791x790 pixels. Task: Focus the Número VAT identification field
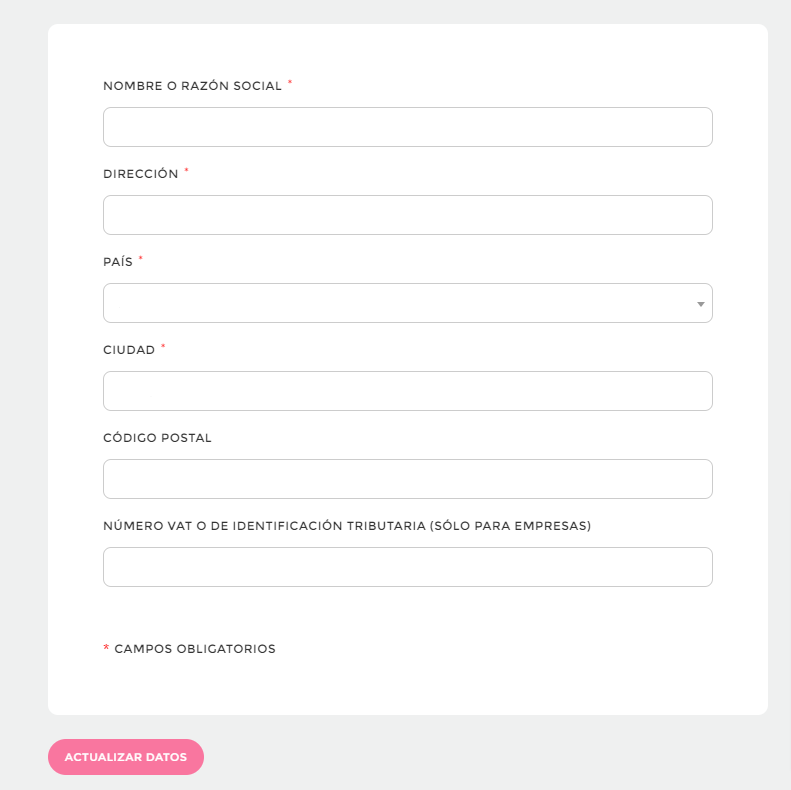click(407, 567)
